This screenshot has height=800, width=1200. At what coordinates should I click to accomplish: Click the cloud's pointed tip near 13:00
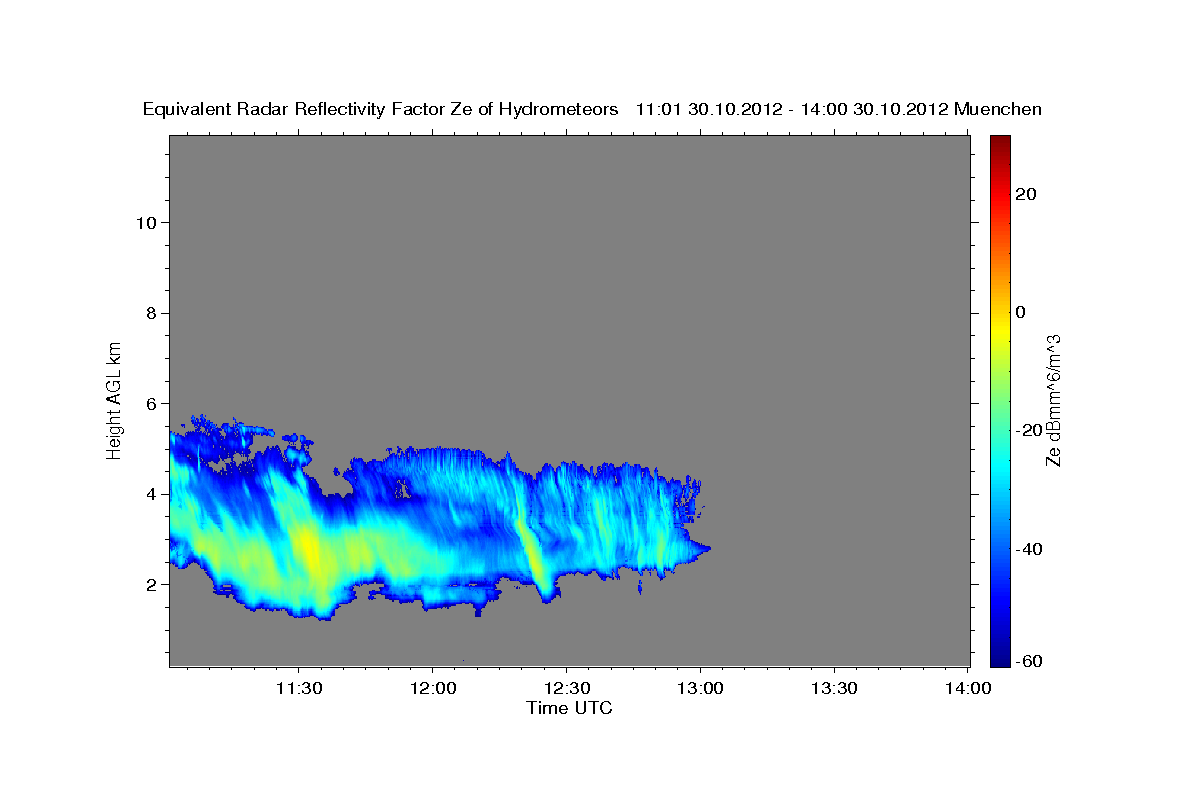pos(706,548)
